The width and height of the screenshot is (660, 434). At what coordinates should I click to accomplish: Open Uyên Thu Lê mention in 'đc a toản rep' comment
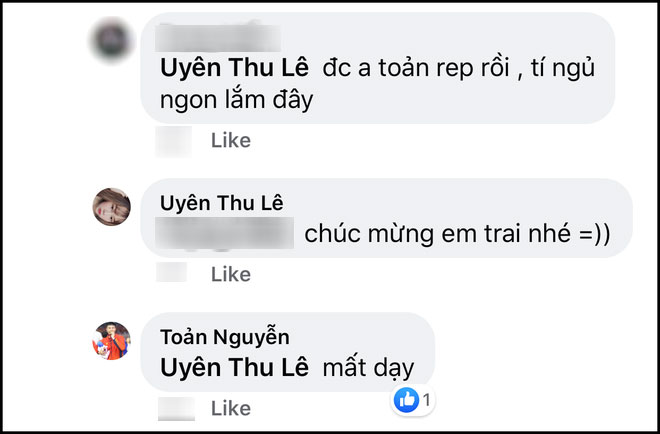tap(234, 68)
